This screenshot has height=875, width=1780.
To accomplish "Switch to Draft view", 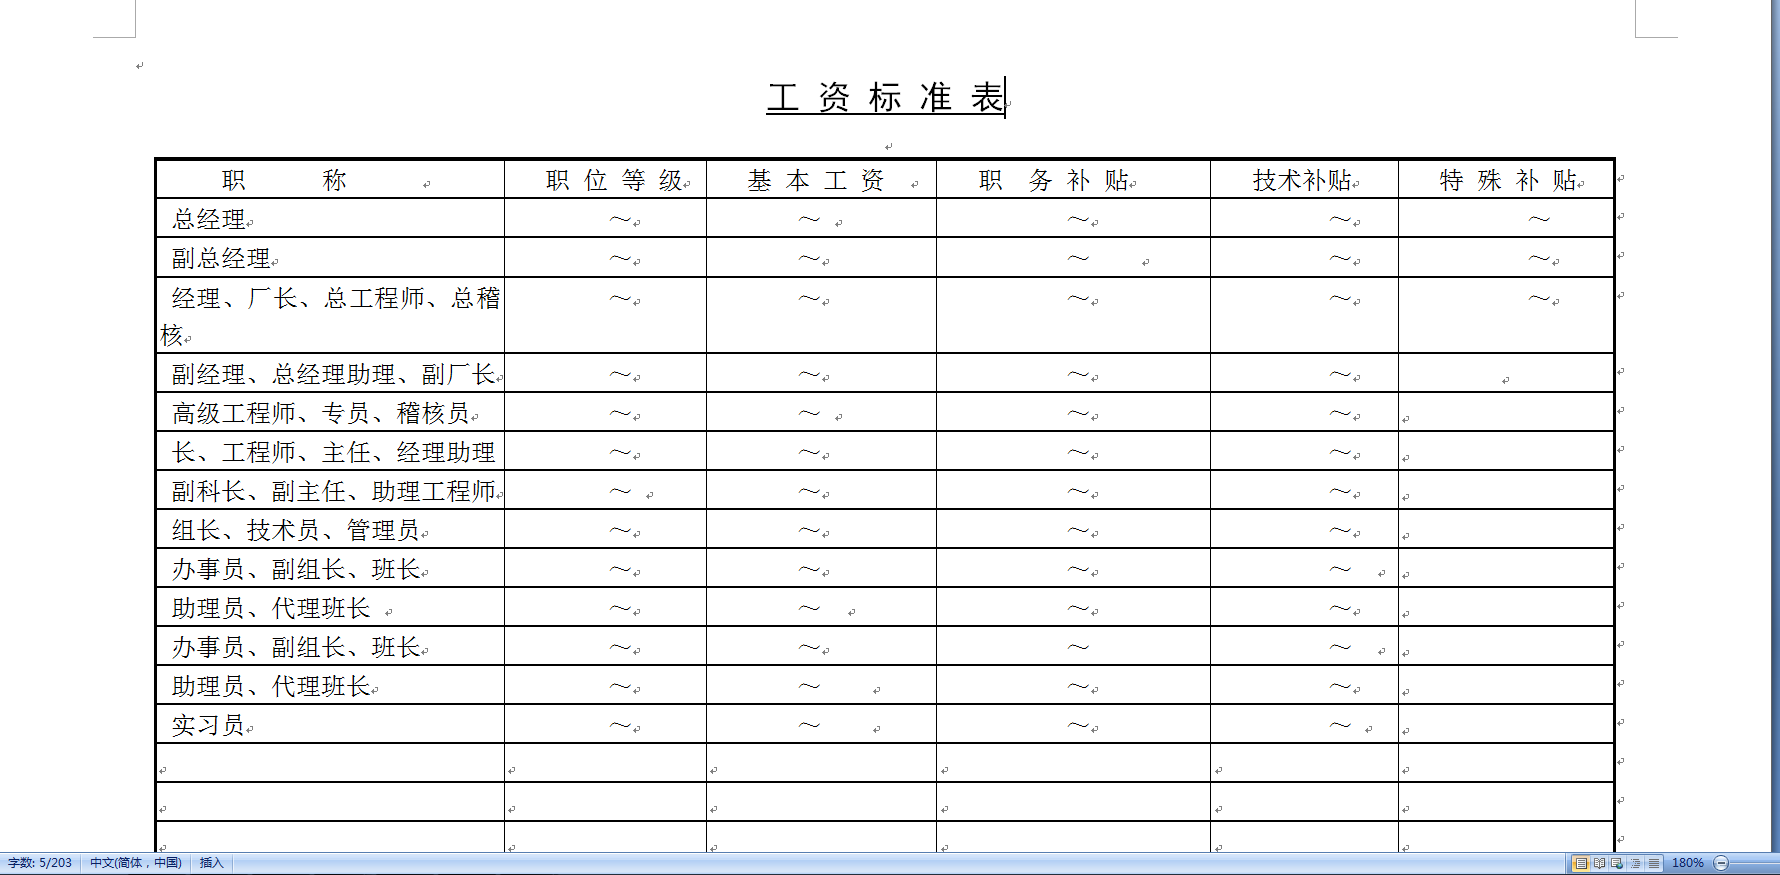I will (x=1653, y=863).
